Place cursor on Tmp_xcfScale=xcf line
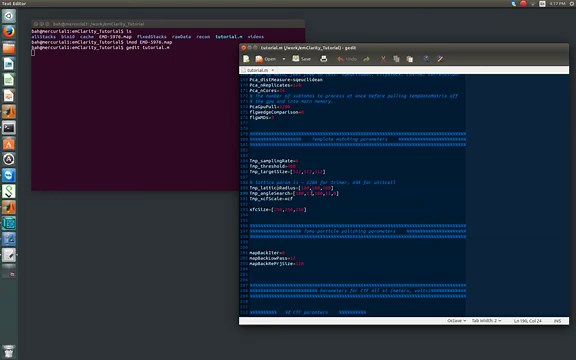The height and width of the screenshot is (360, 576). (x=271, y=199)
